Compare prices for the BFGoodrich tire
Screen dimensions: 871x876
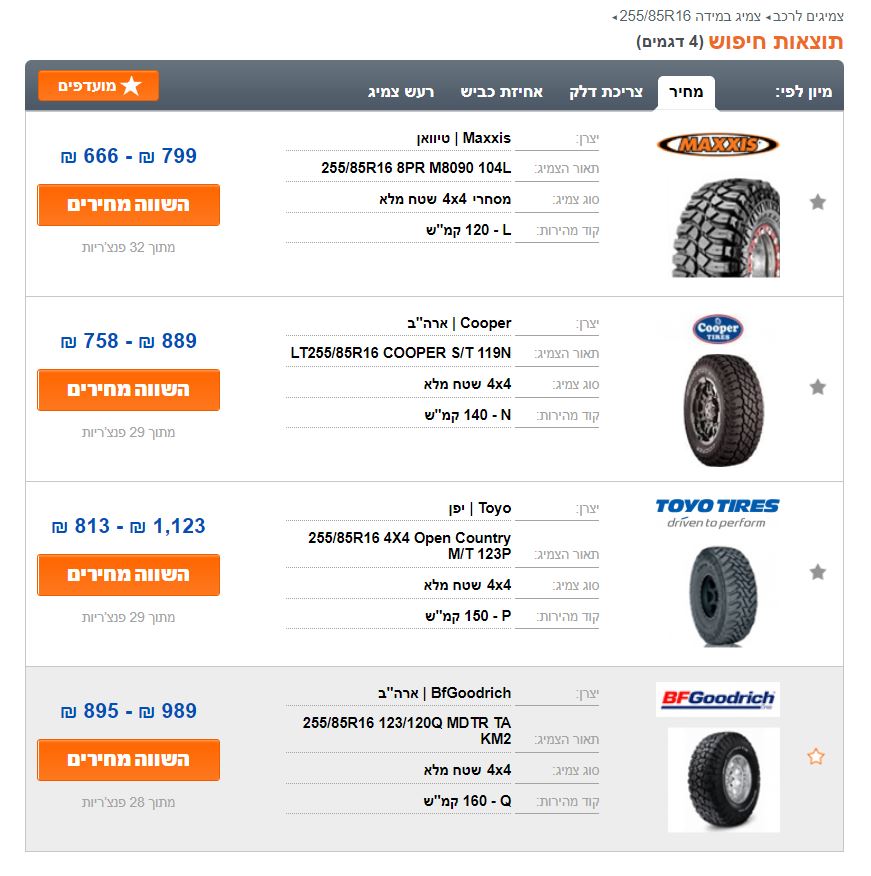128,760
